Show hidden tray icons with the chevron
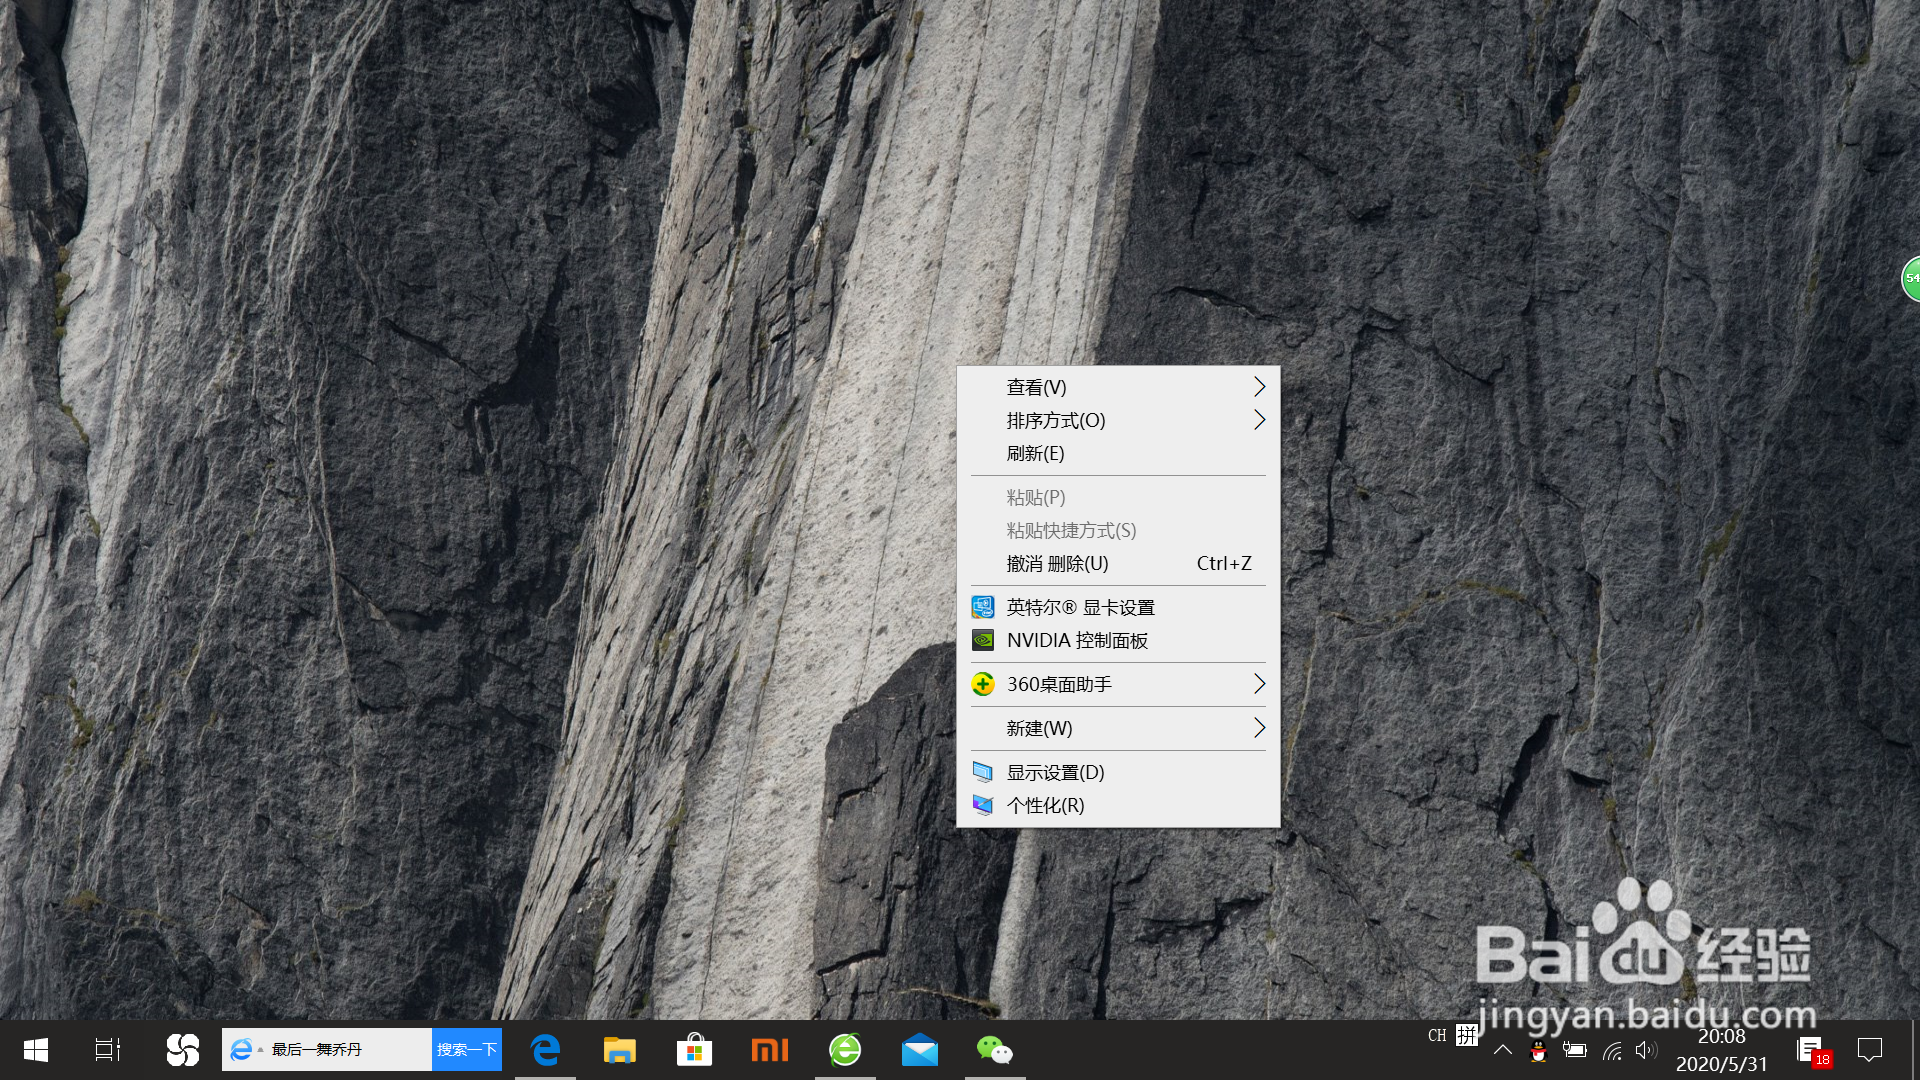This screenshot has width=1920, height=1080. tap(1503, 1051)
